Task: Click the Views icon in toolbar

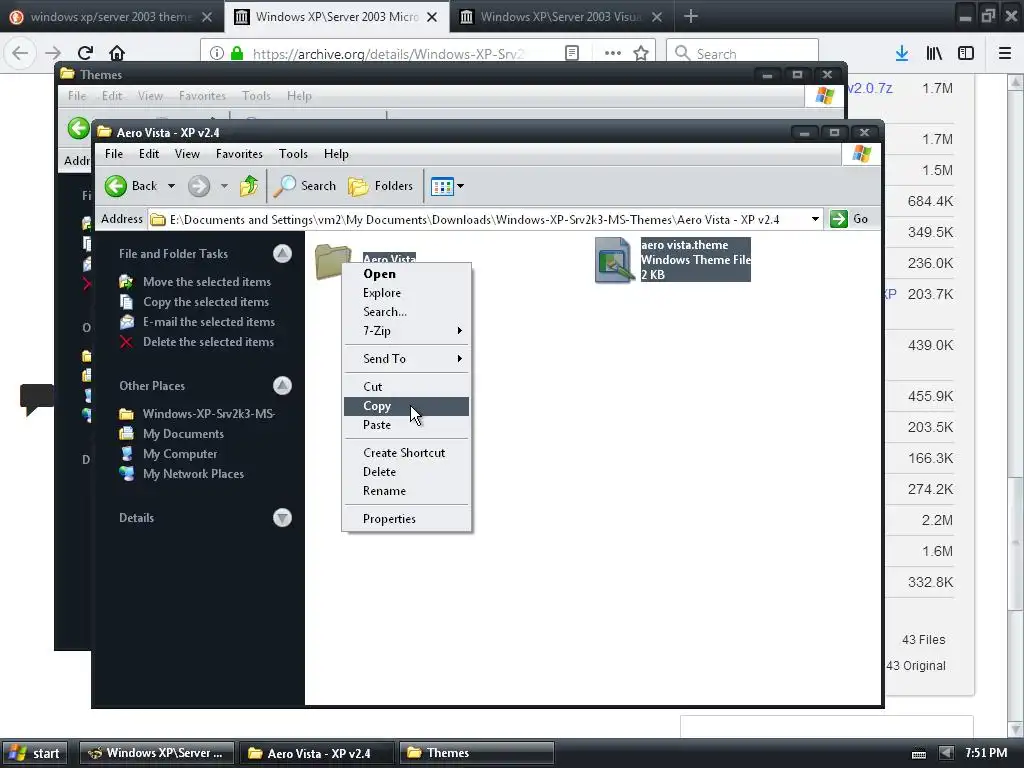Action: 442,187
